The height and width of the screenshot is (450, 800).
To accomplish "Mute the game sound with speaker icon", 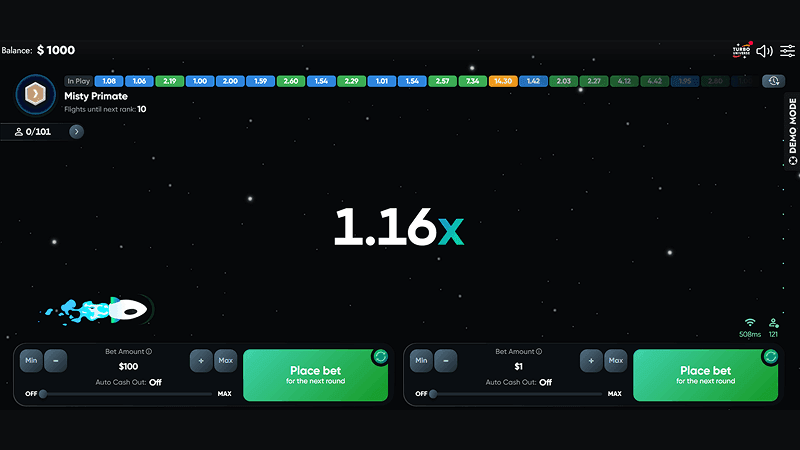I will tap(764, 51).
